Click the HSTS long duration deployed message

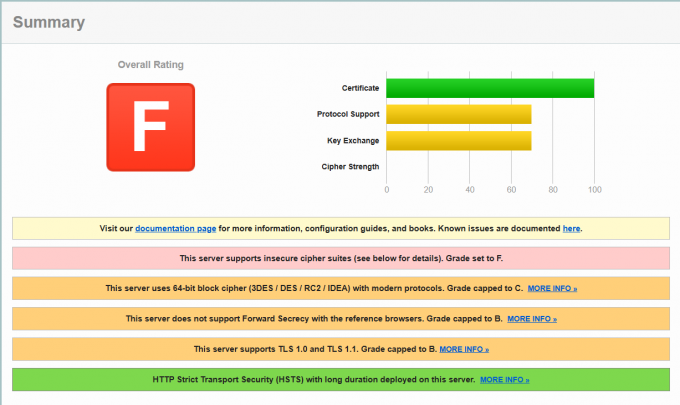click(314, 379)
